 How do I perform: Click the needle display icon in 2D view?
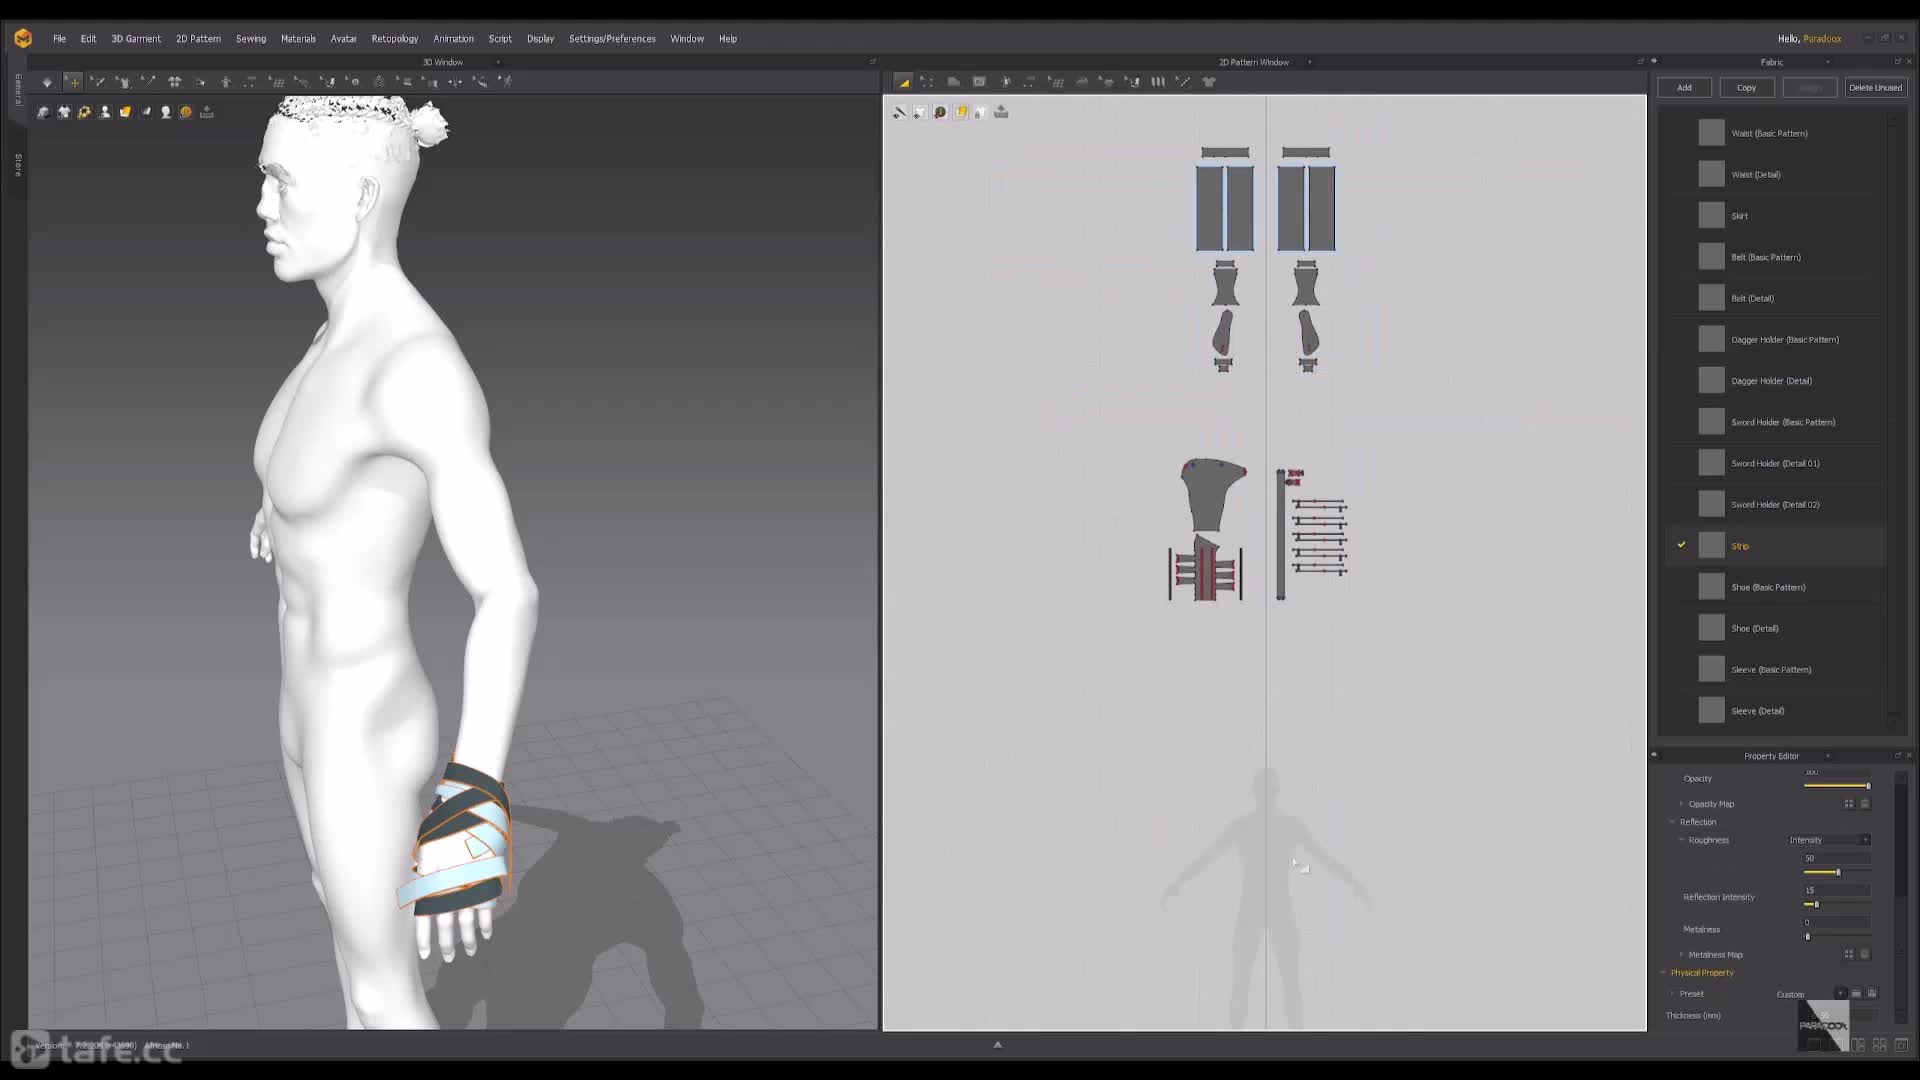[899, 112]
